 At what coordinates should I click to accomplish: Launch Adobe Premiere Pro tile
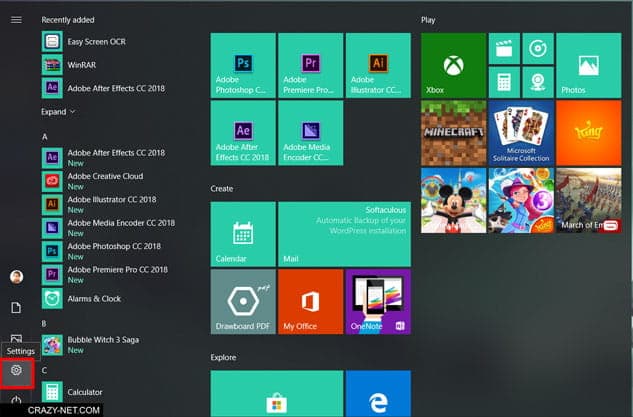310,65
